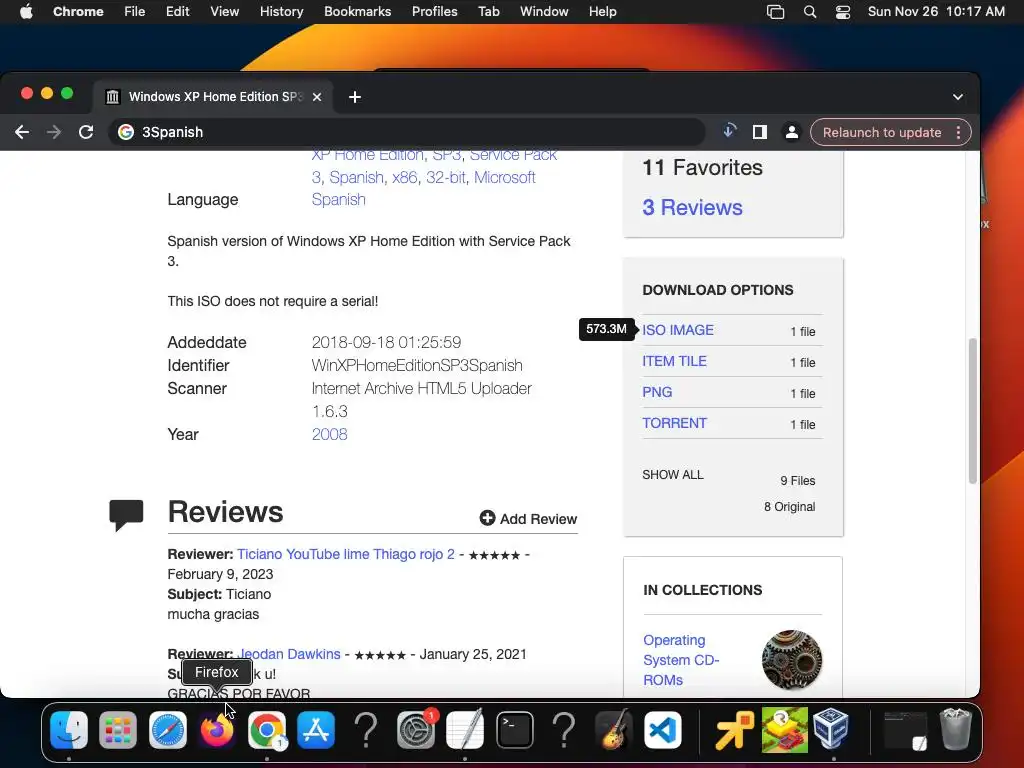Download the ISO IMAGE file

pyautogui.click(x=678, y=330)
